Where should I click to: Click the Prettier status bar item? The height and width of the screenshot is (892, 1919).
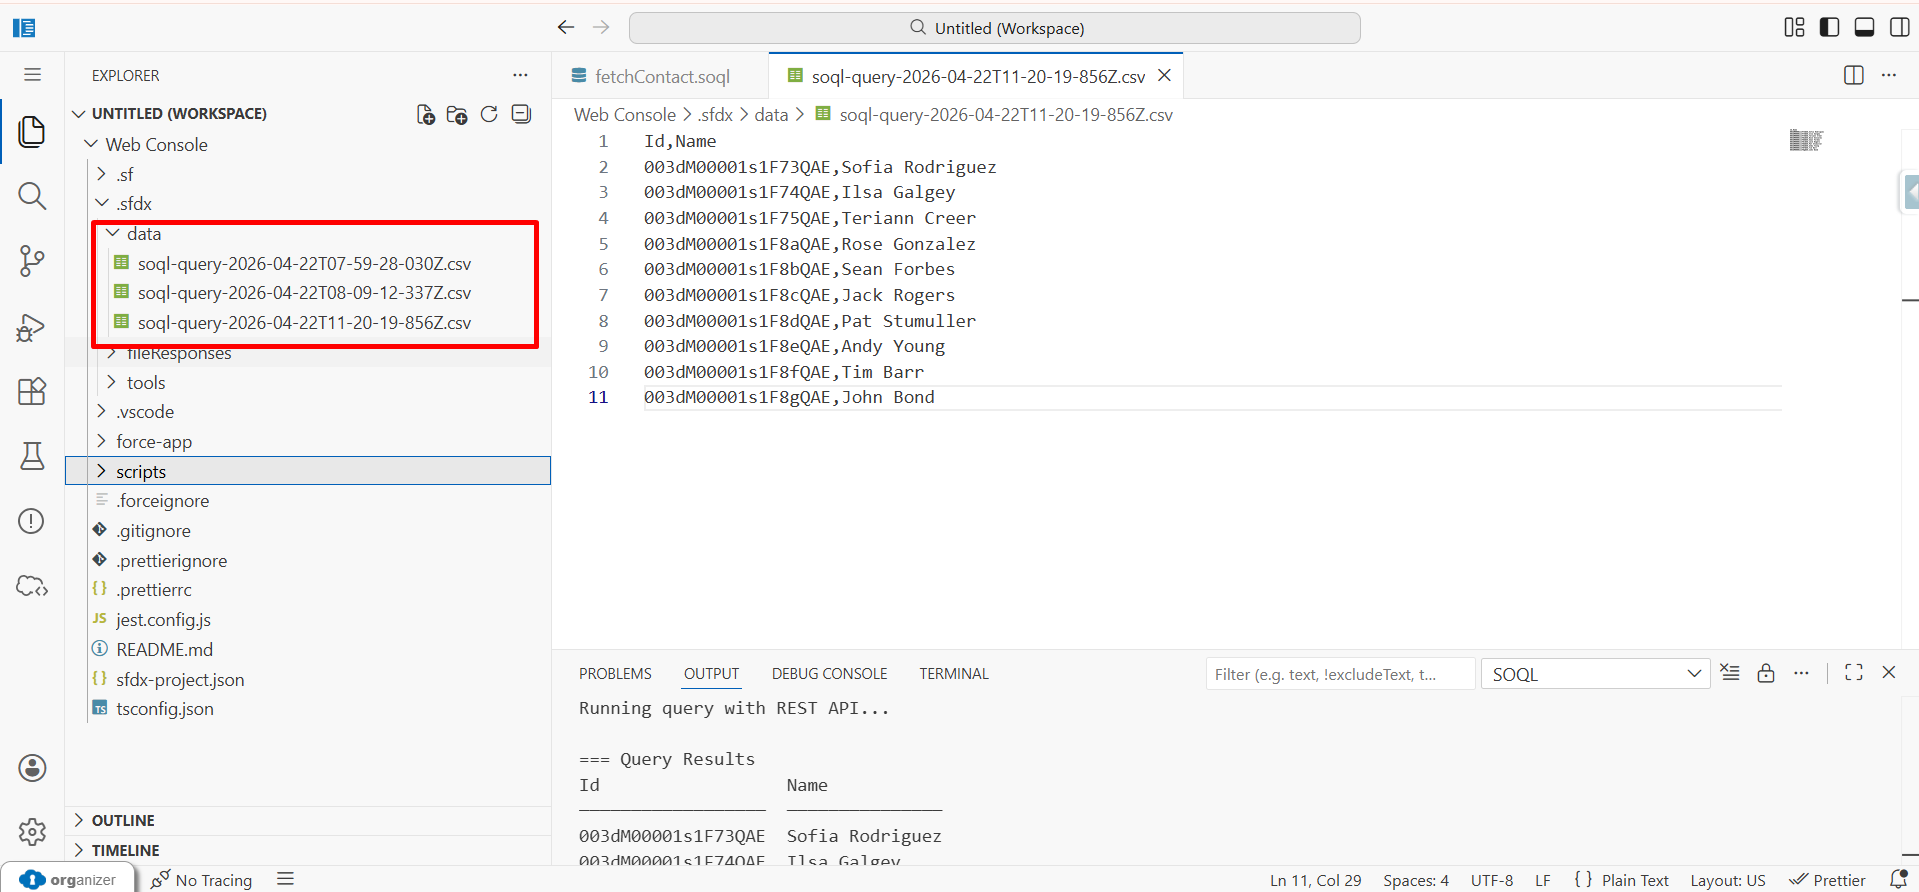[x=1828, y=880]
